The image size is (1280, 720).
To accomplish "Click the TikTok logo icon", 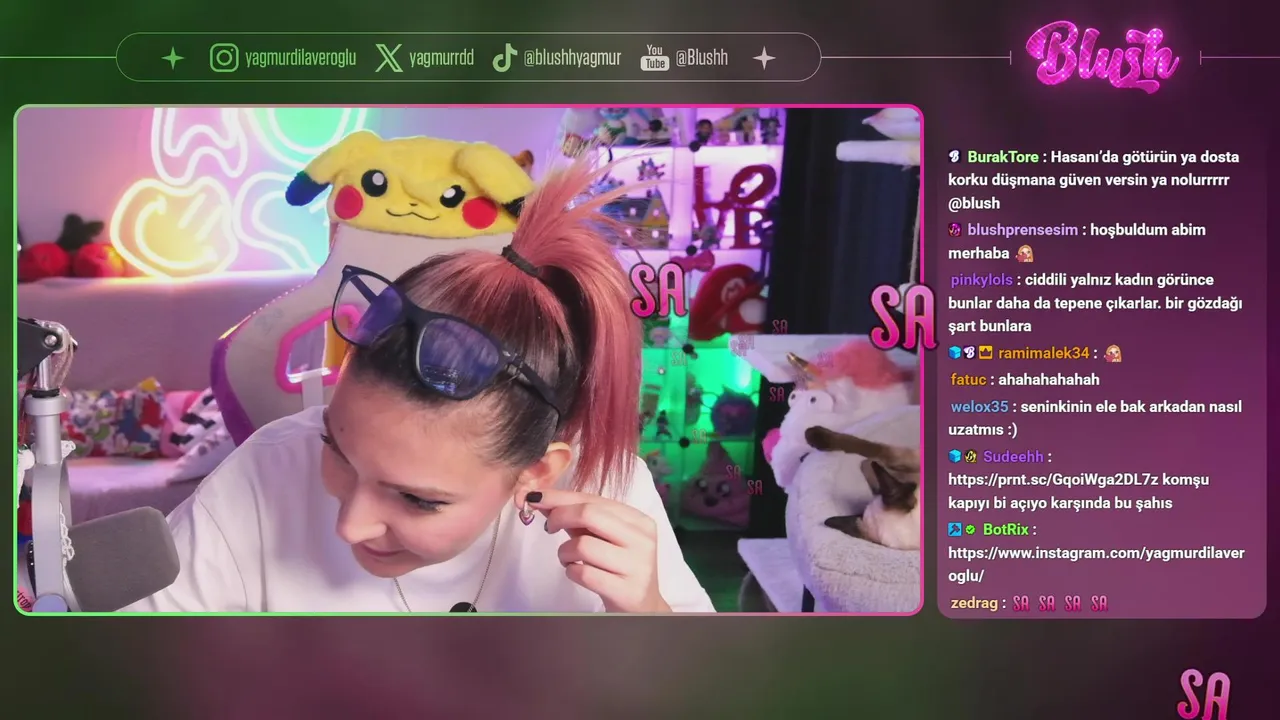I will click(x=504, y=58).
